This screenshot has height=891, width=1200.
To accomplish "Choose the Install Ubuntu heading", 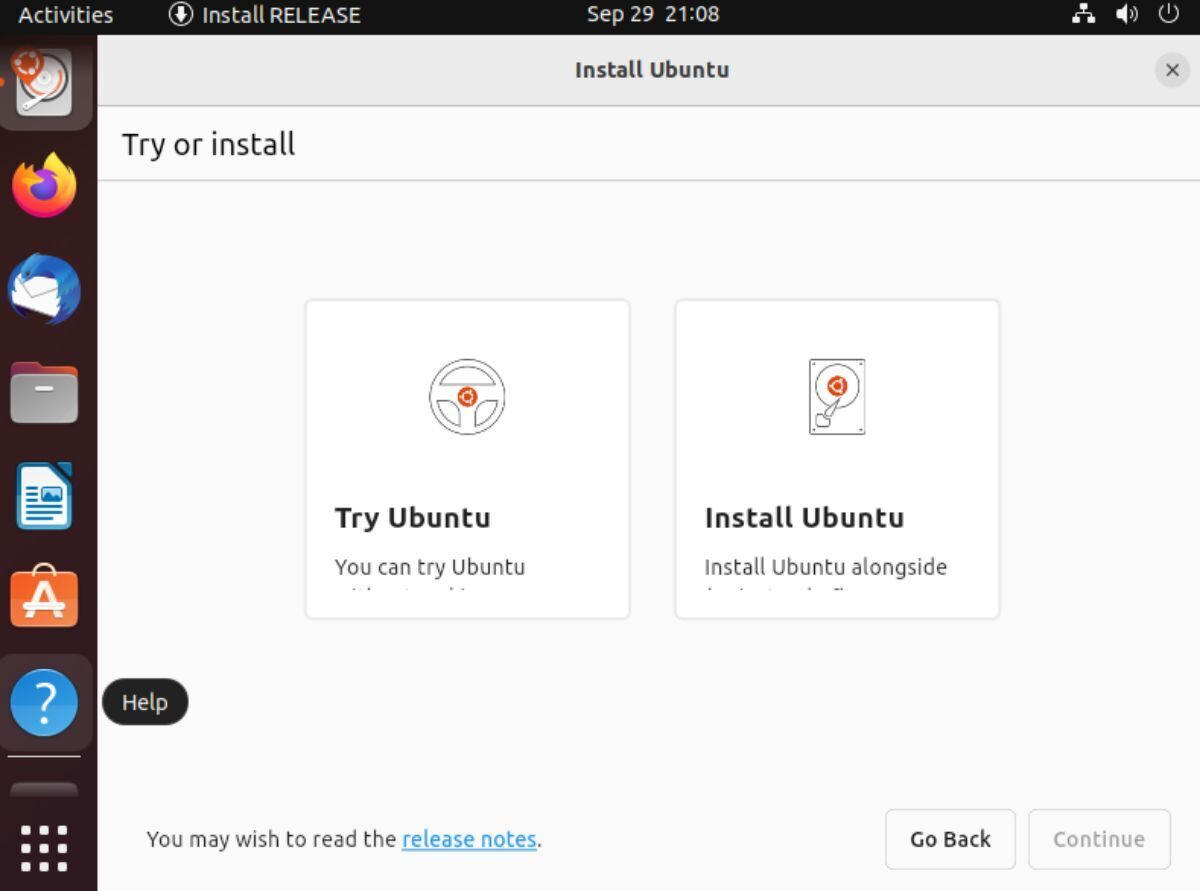I will [804, 518].
